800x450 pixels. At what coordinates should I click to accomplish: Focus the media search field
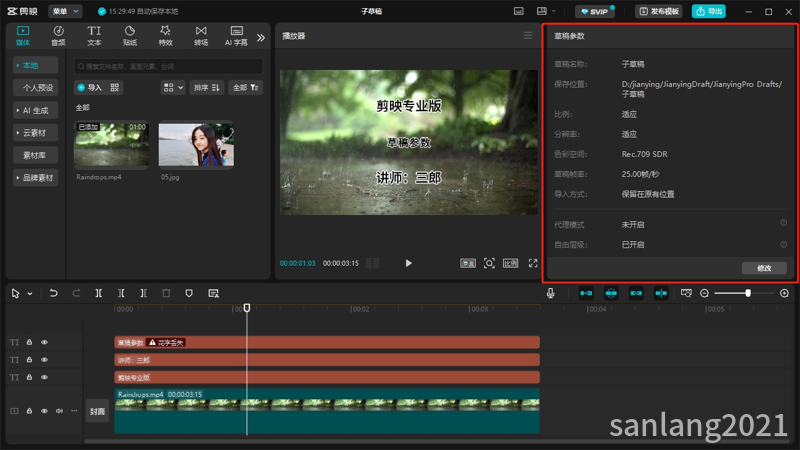pos(168,66)
